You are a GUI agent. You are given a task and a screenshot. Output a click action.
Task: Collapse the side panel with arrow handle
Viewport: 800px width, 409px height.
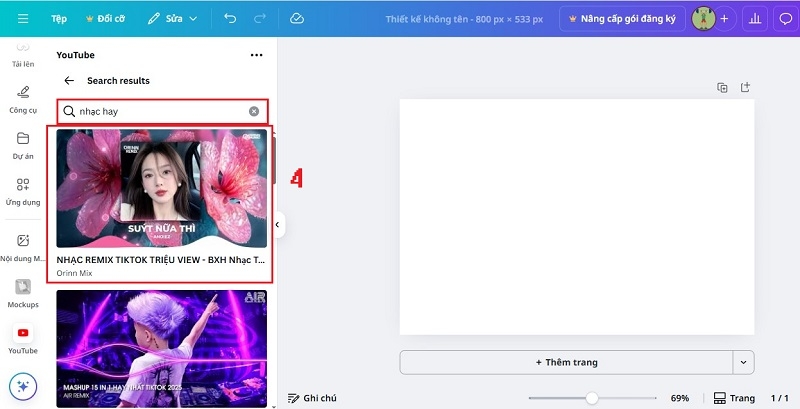pyautogui.click(x=278, y=224)
